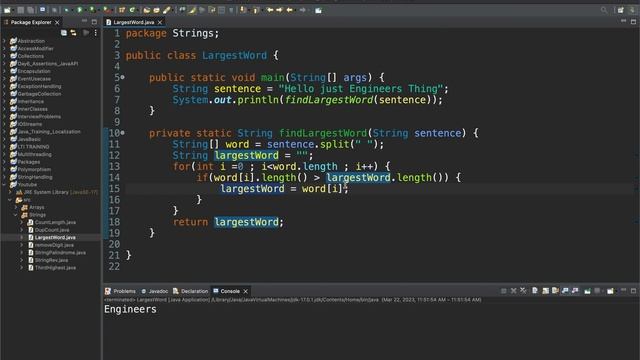
Task: Switch to the Problems tab
Action: (x=120, y=291)
